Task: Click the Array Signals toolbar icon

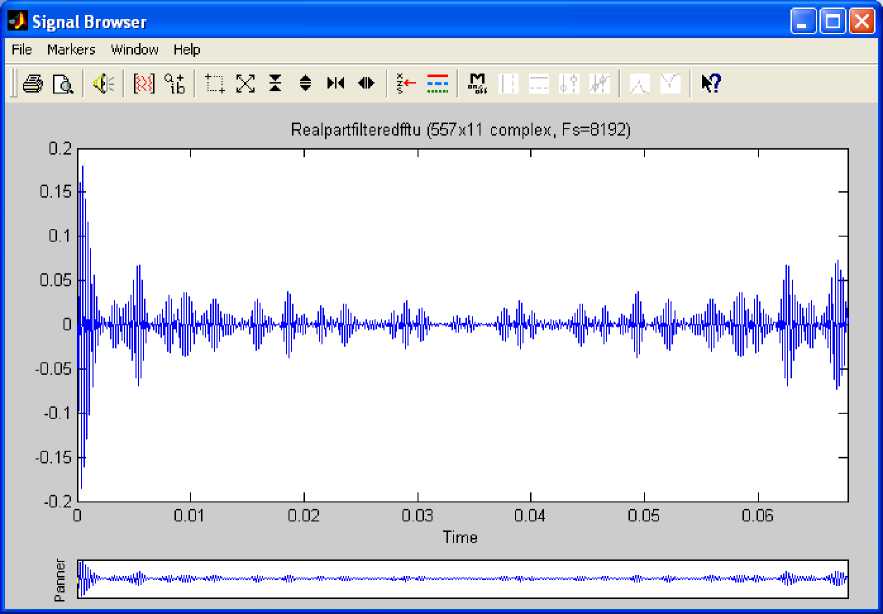Action: [144, 84]
